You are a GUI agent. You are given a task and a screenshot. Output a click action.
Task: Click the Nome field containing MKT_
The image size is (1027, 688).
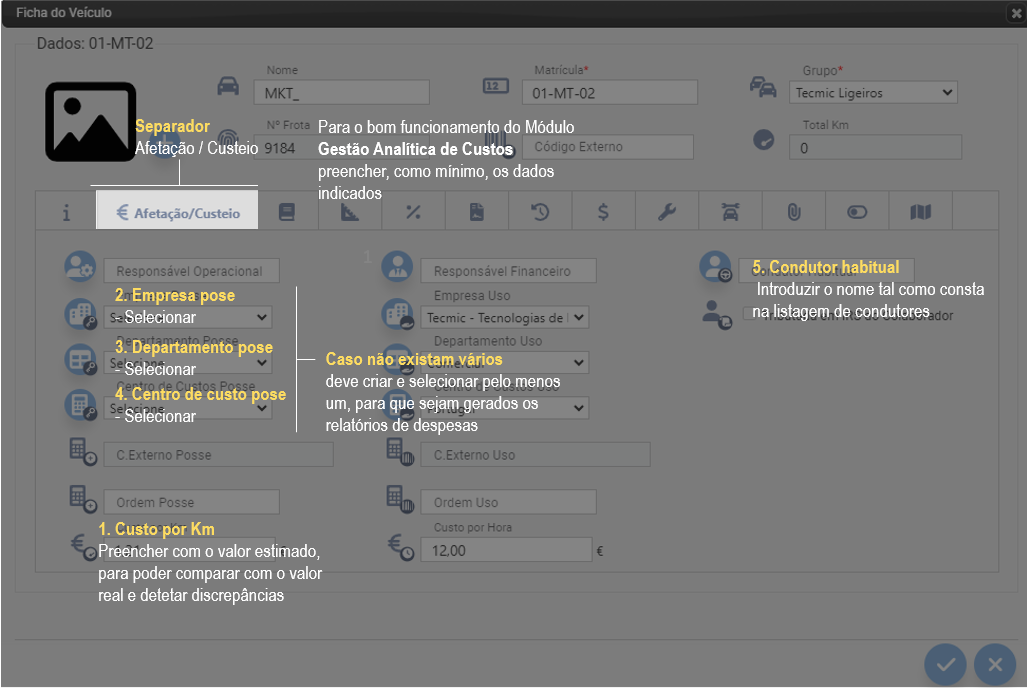341,92
